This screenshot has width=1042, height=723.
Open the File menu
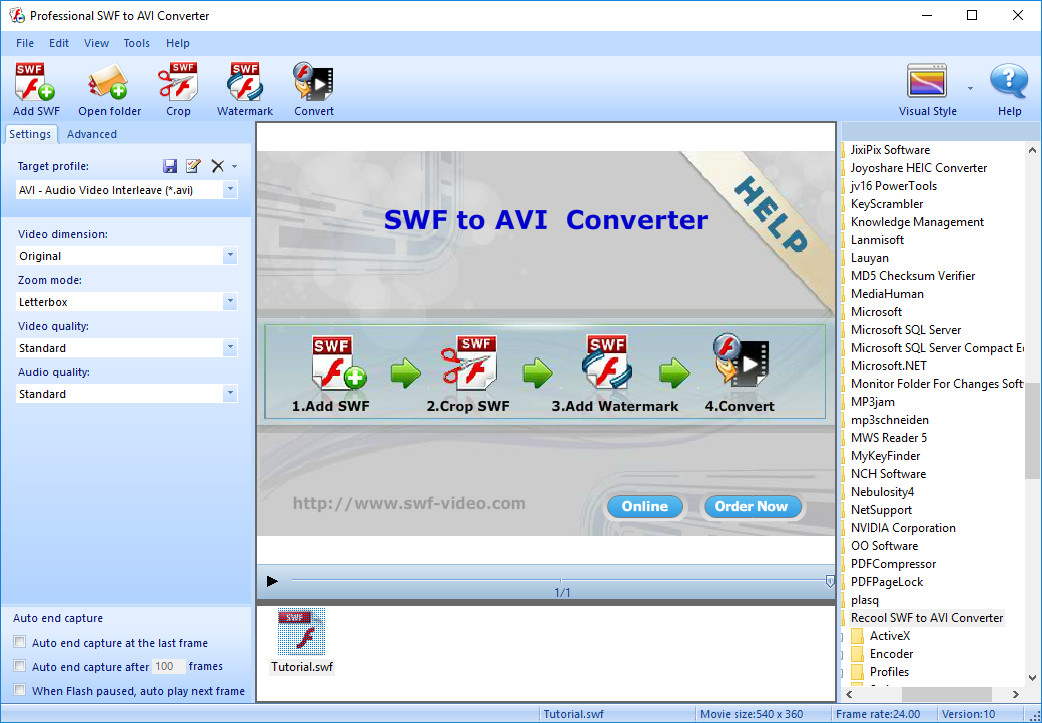tap(25, 43)
